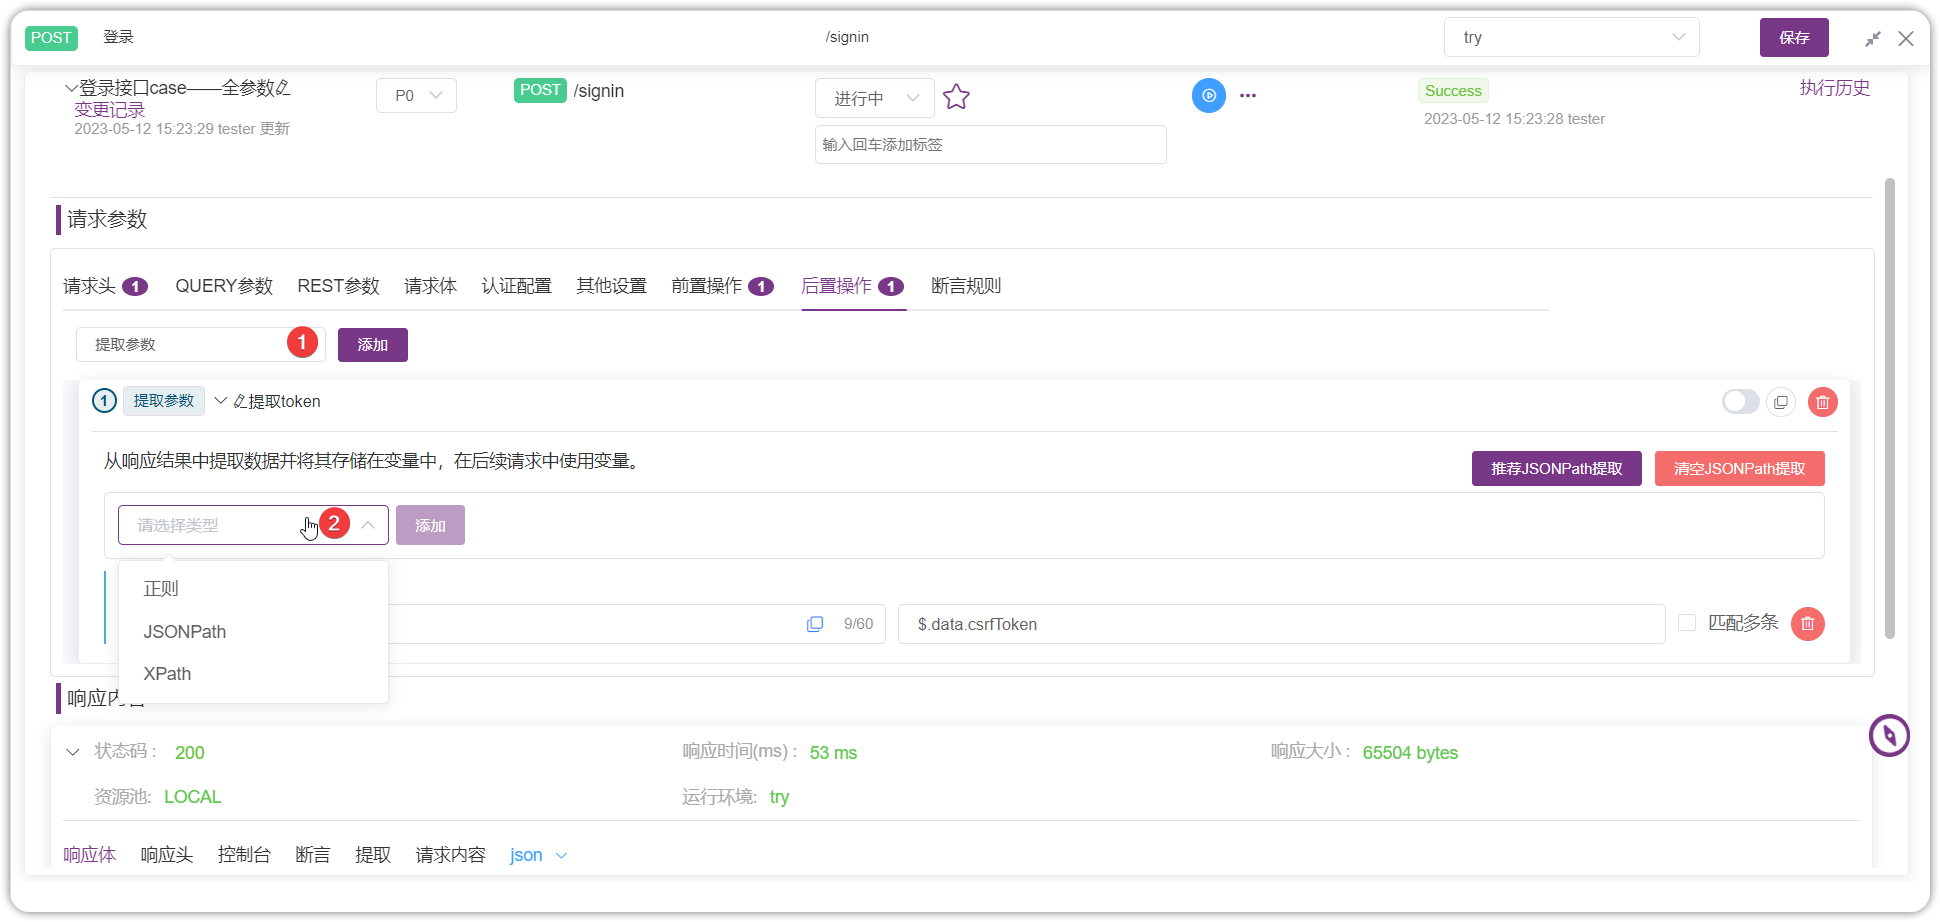Open the try environment dropdown

coord(1571,37)
